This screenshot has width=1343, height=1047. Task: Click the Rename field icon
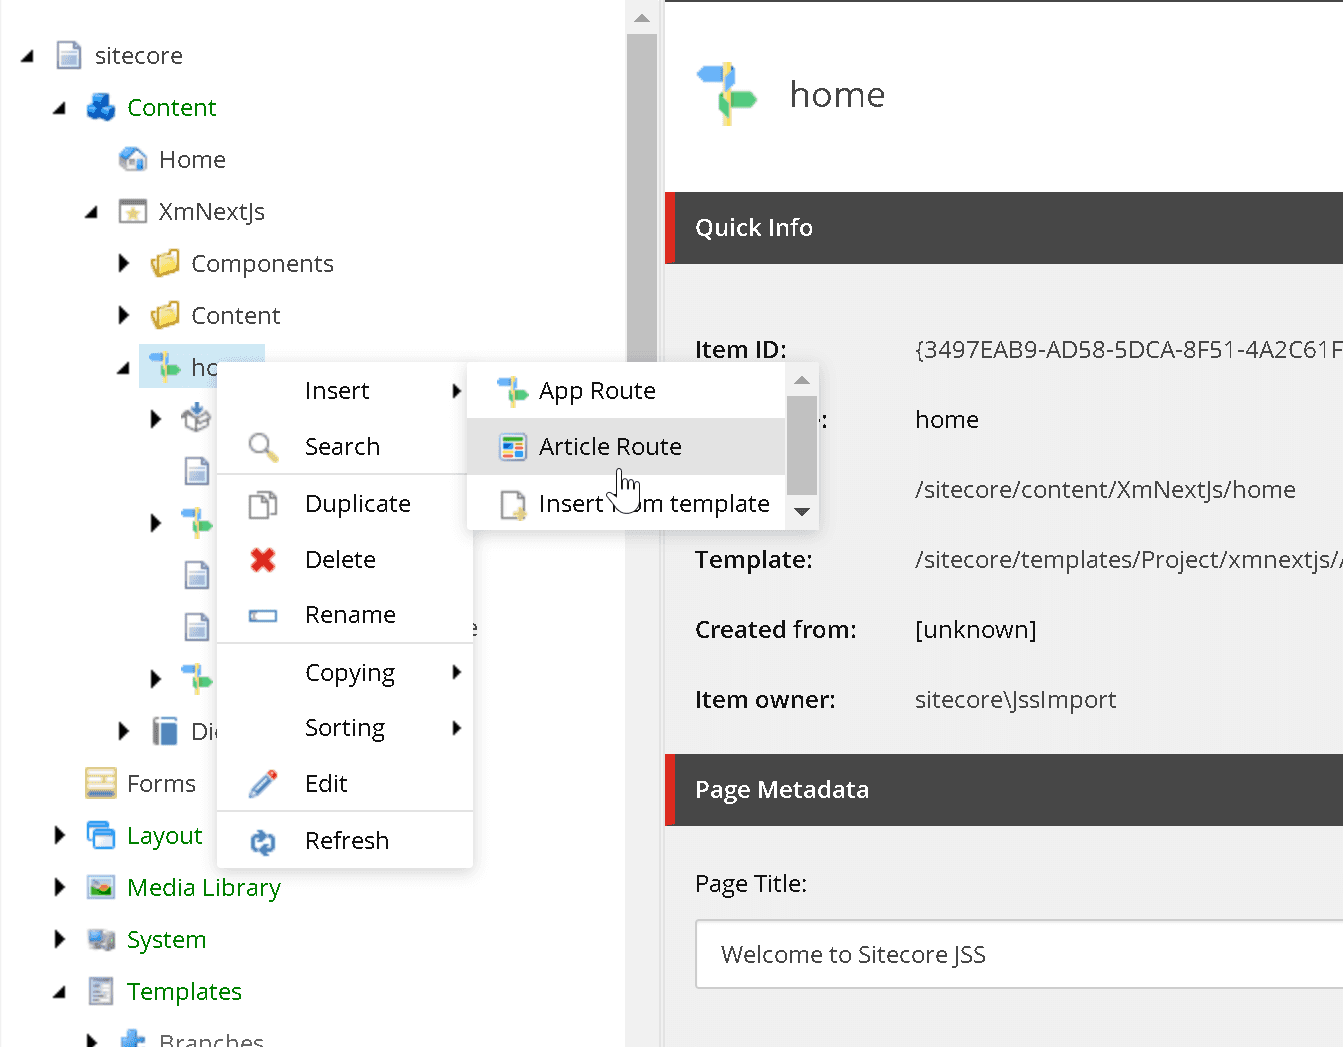click(263, 615)
